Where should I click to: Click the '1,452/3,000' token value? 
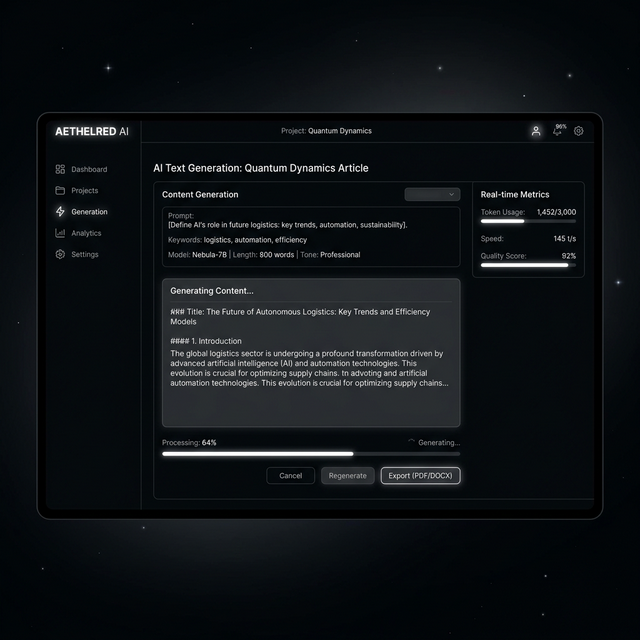tap(556, 212)
